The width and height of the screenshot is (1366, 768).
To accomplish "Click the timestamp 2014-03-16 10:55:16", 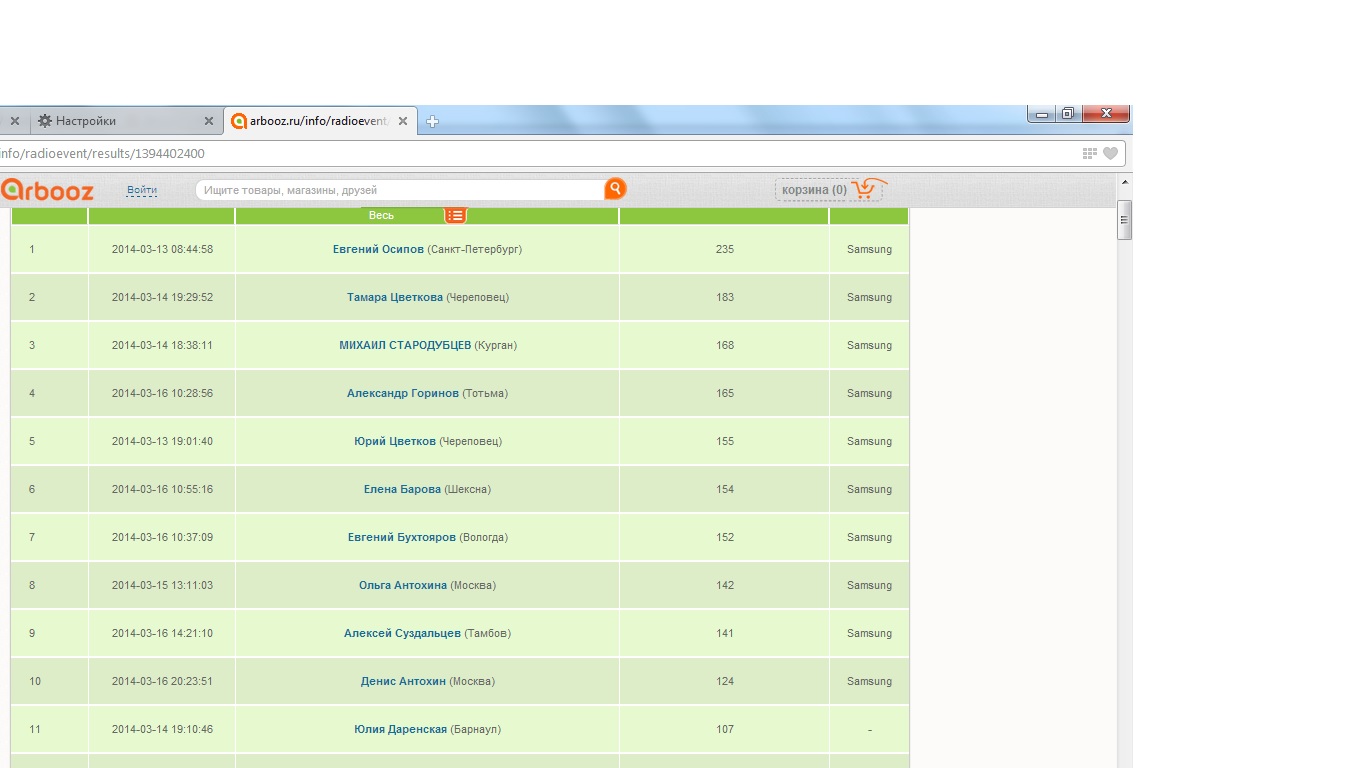I will pyautogui.click(x=162, y=489).
